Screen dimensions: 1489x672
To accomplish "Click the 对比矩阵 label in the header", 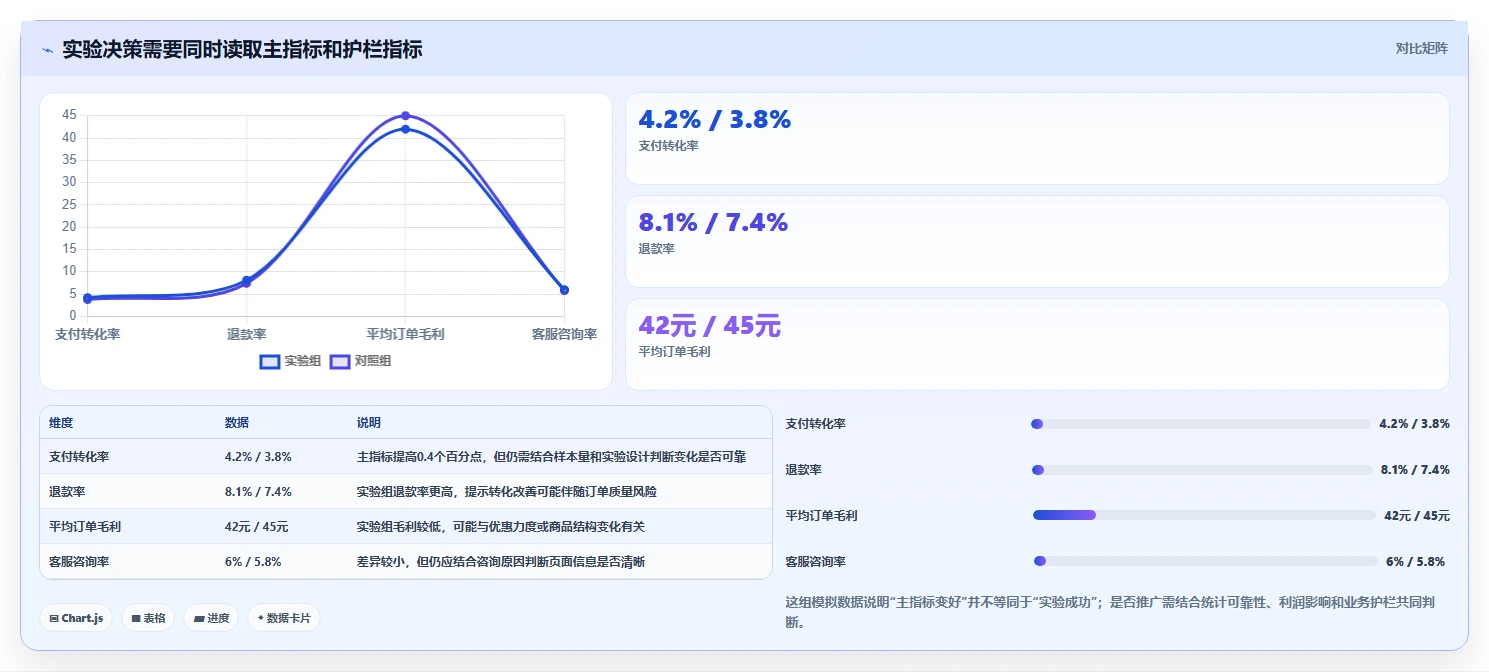I will click(1421, 48).
